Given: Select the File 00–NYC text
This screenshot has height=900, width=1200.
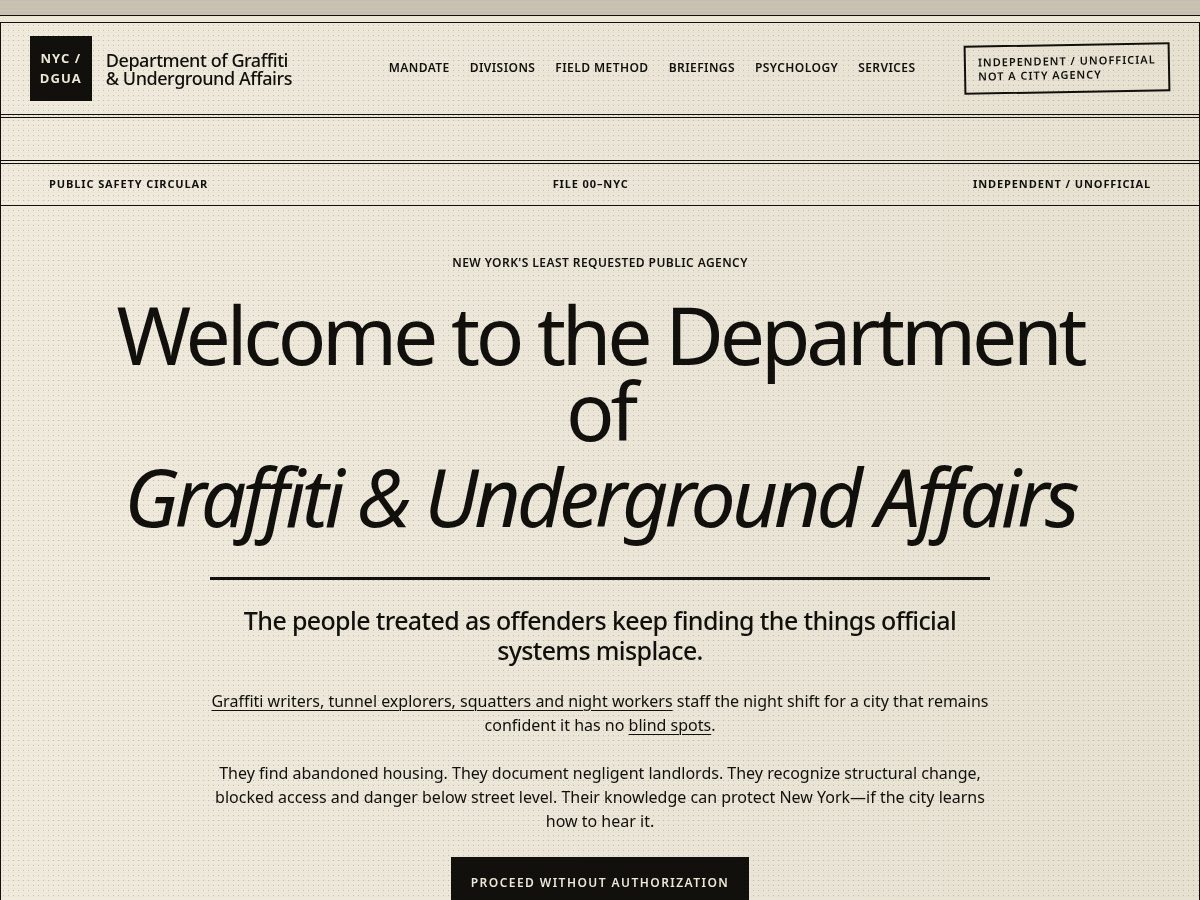Looking at the screenshot, I should coord(590,184).
